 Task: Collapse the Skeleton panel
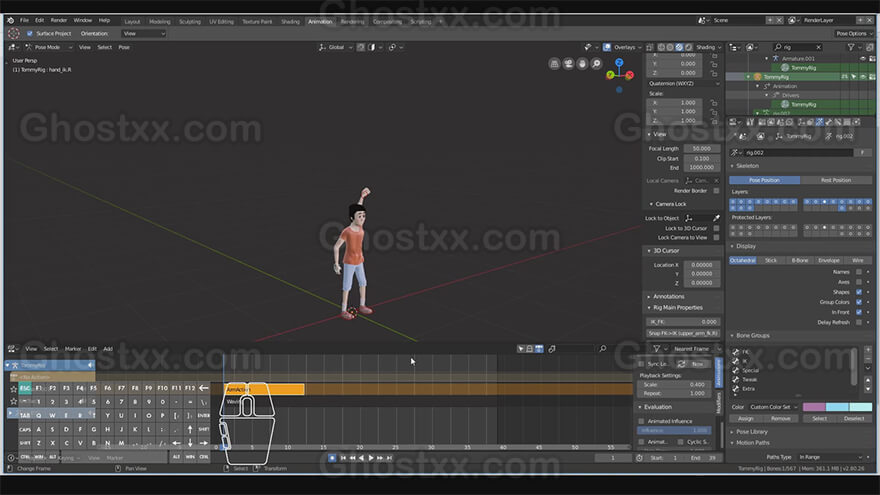[x=745, y=166]
